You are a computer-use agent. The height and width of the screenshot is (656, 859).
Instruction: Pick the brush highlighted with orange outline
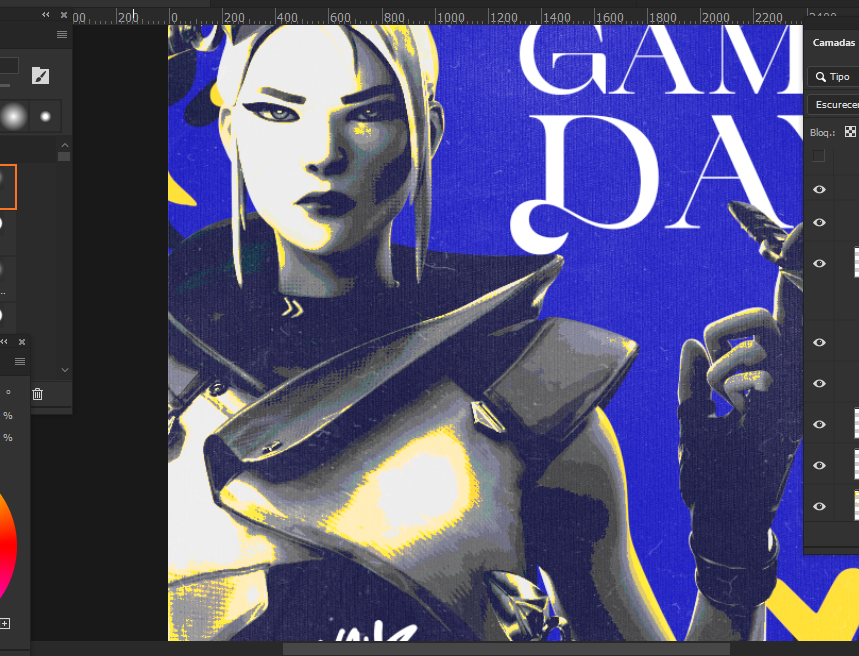(x=8, y=187)
